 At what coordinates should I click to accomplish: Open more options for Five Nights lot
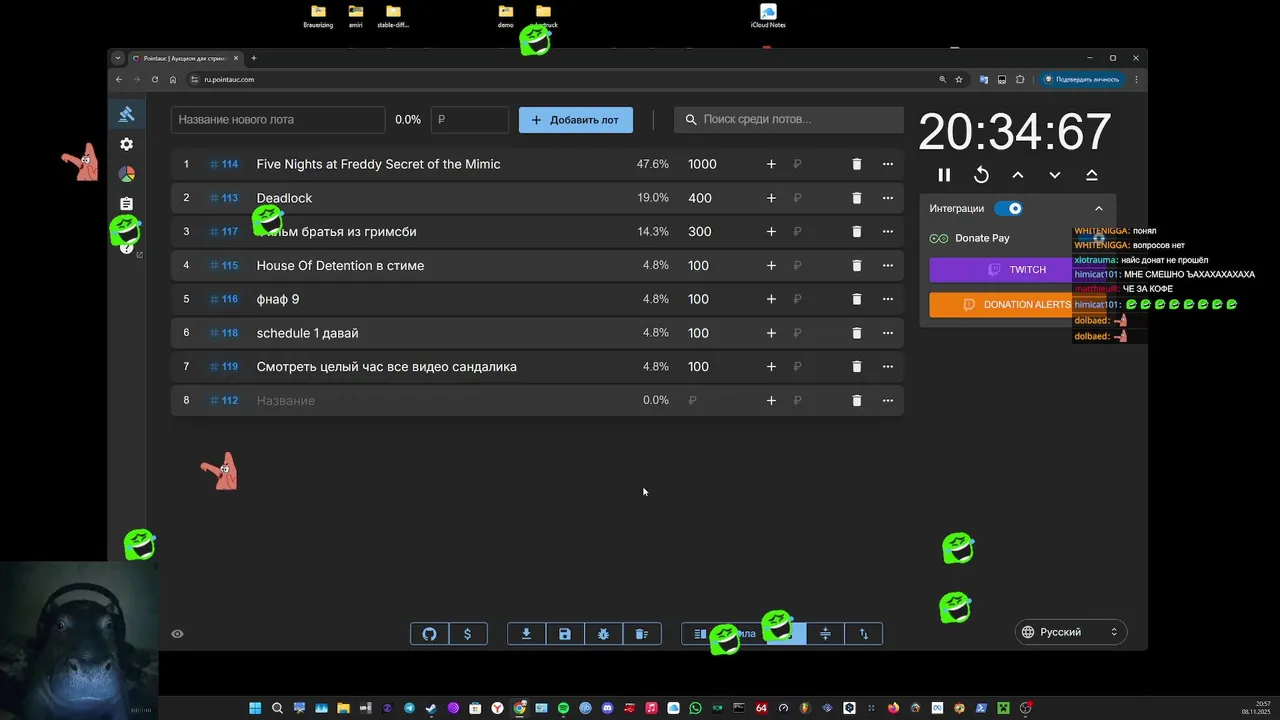pos(888,164)
